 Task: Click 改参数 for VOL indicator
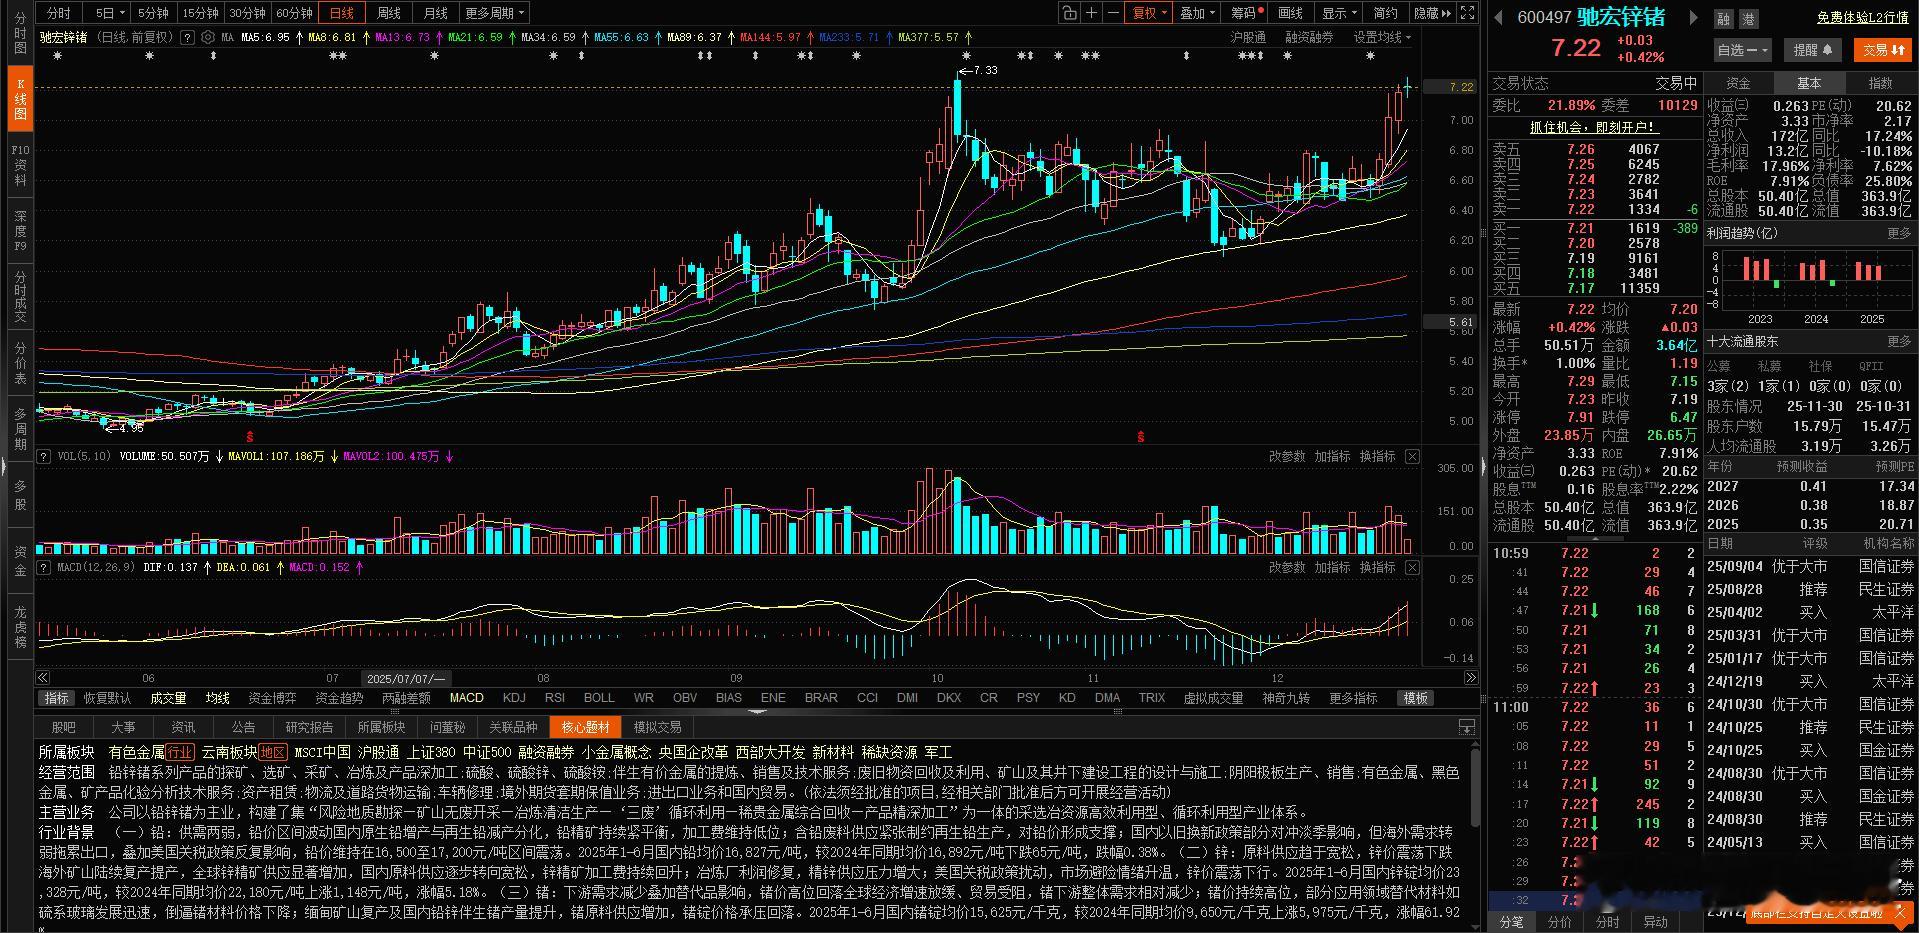(1287, 456)
